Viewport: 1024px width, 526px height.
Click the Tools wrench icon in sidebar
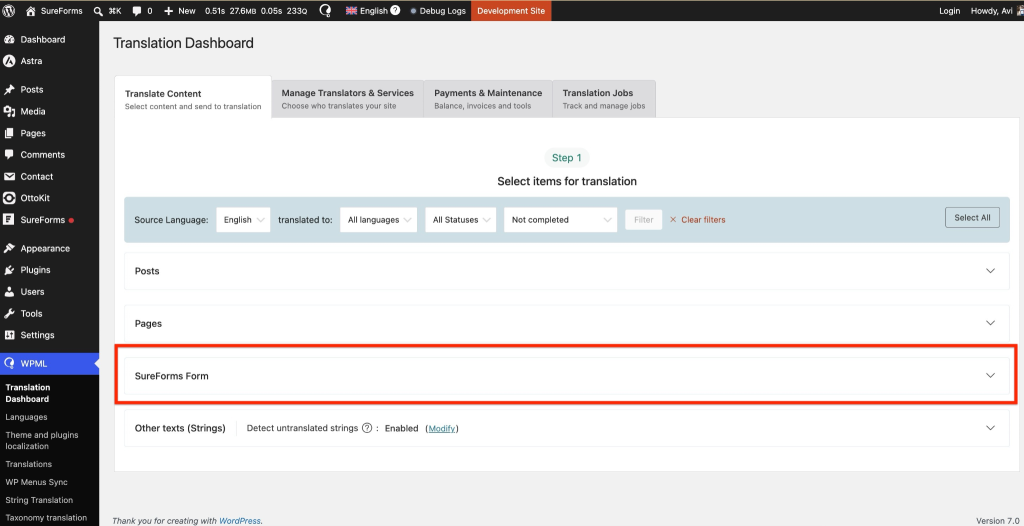(x=9, y=314)
